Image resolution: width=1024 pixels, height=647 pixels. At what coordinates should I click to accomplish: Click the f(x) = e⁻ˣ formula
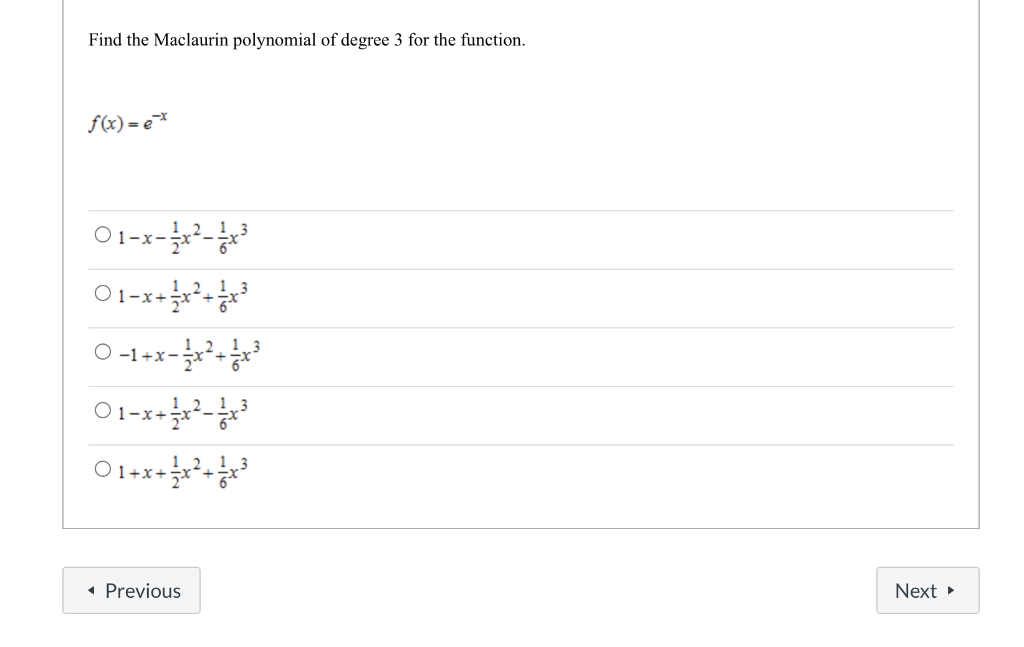[x=127, y=122]
